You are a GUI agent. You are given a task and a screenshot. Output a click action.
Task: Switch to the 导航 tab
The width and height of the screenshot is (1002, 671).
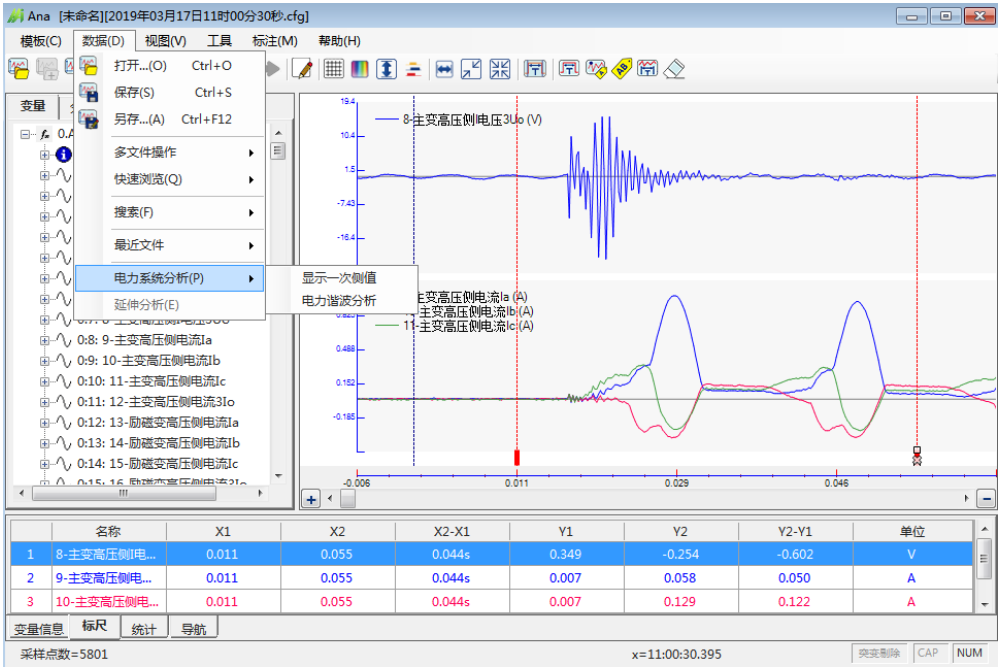coord(194,629)
